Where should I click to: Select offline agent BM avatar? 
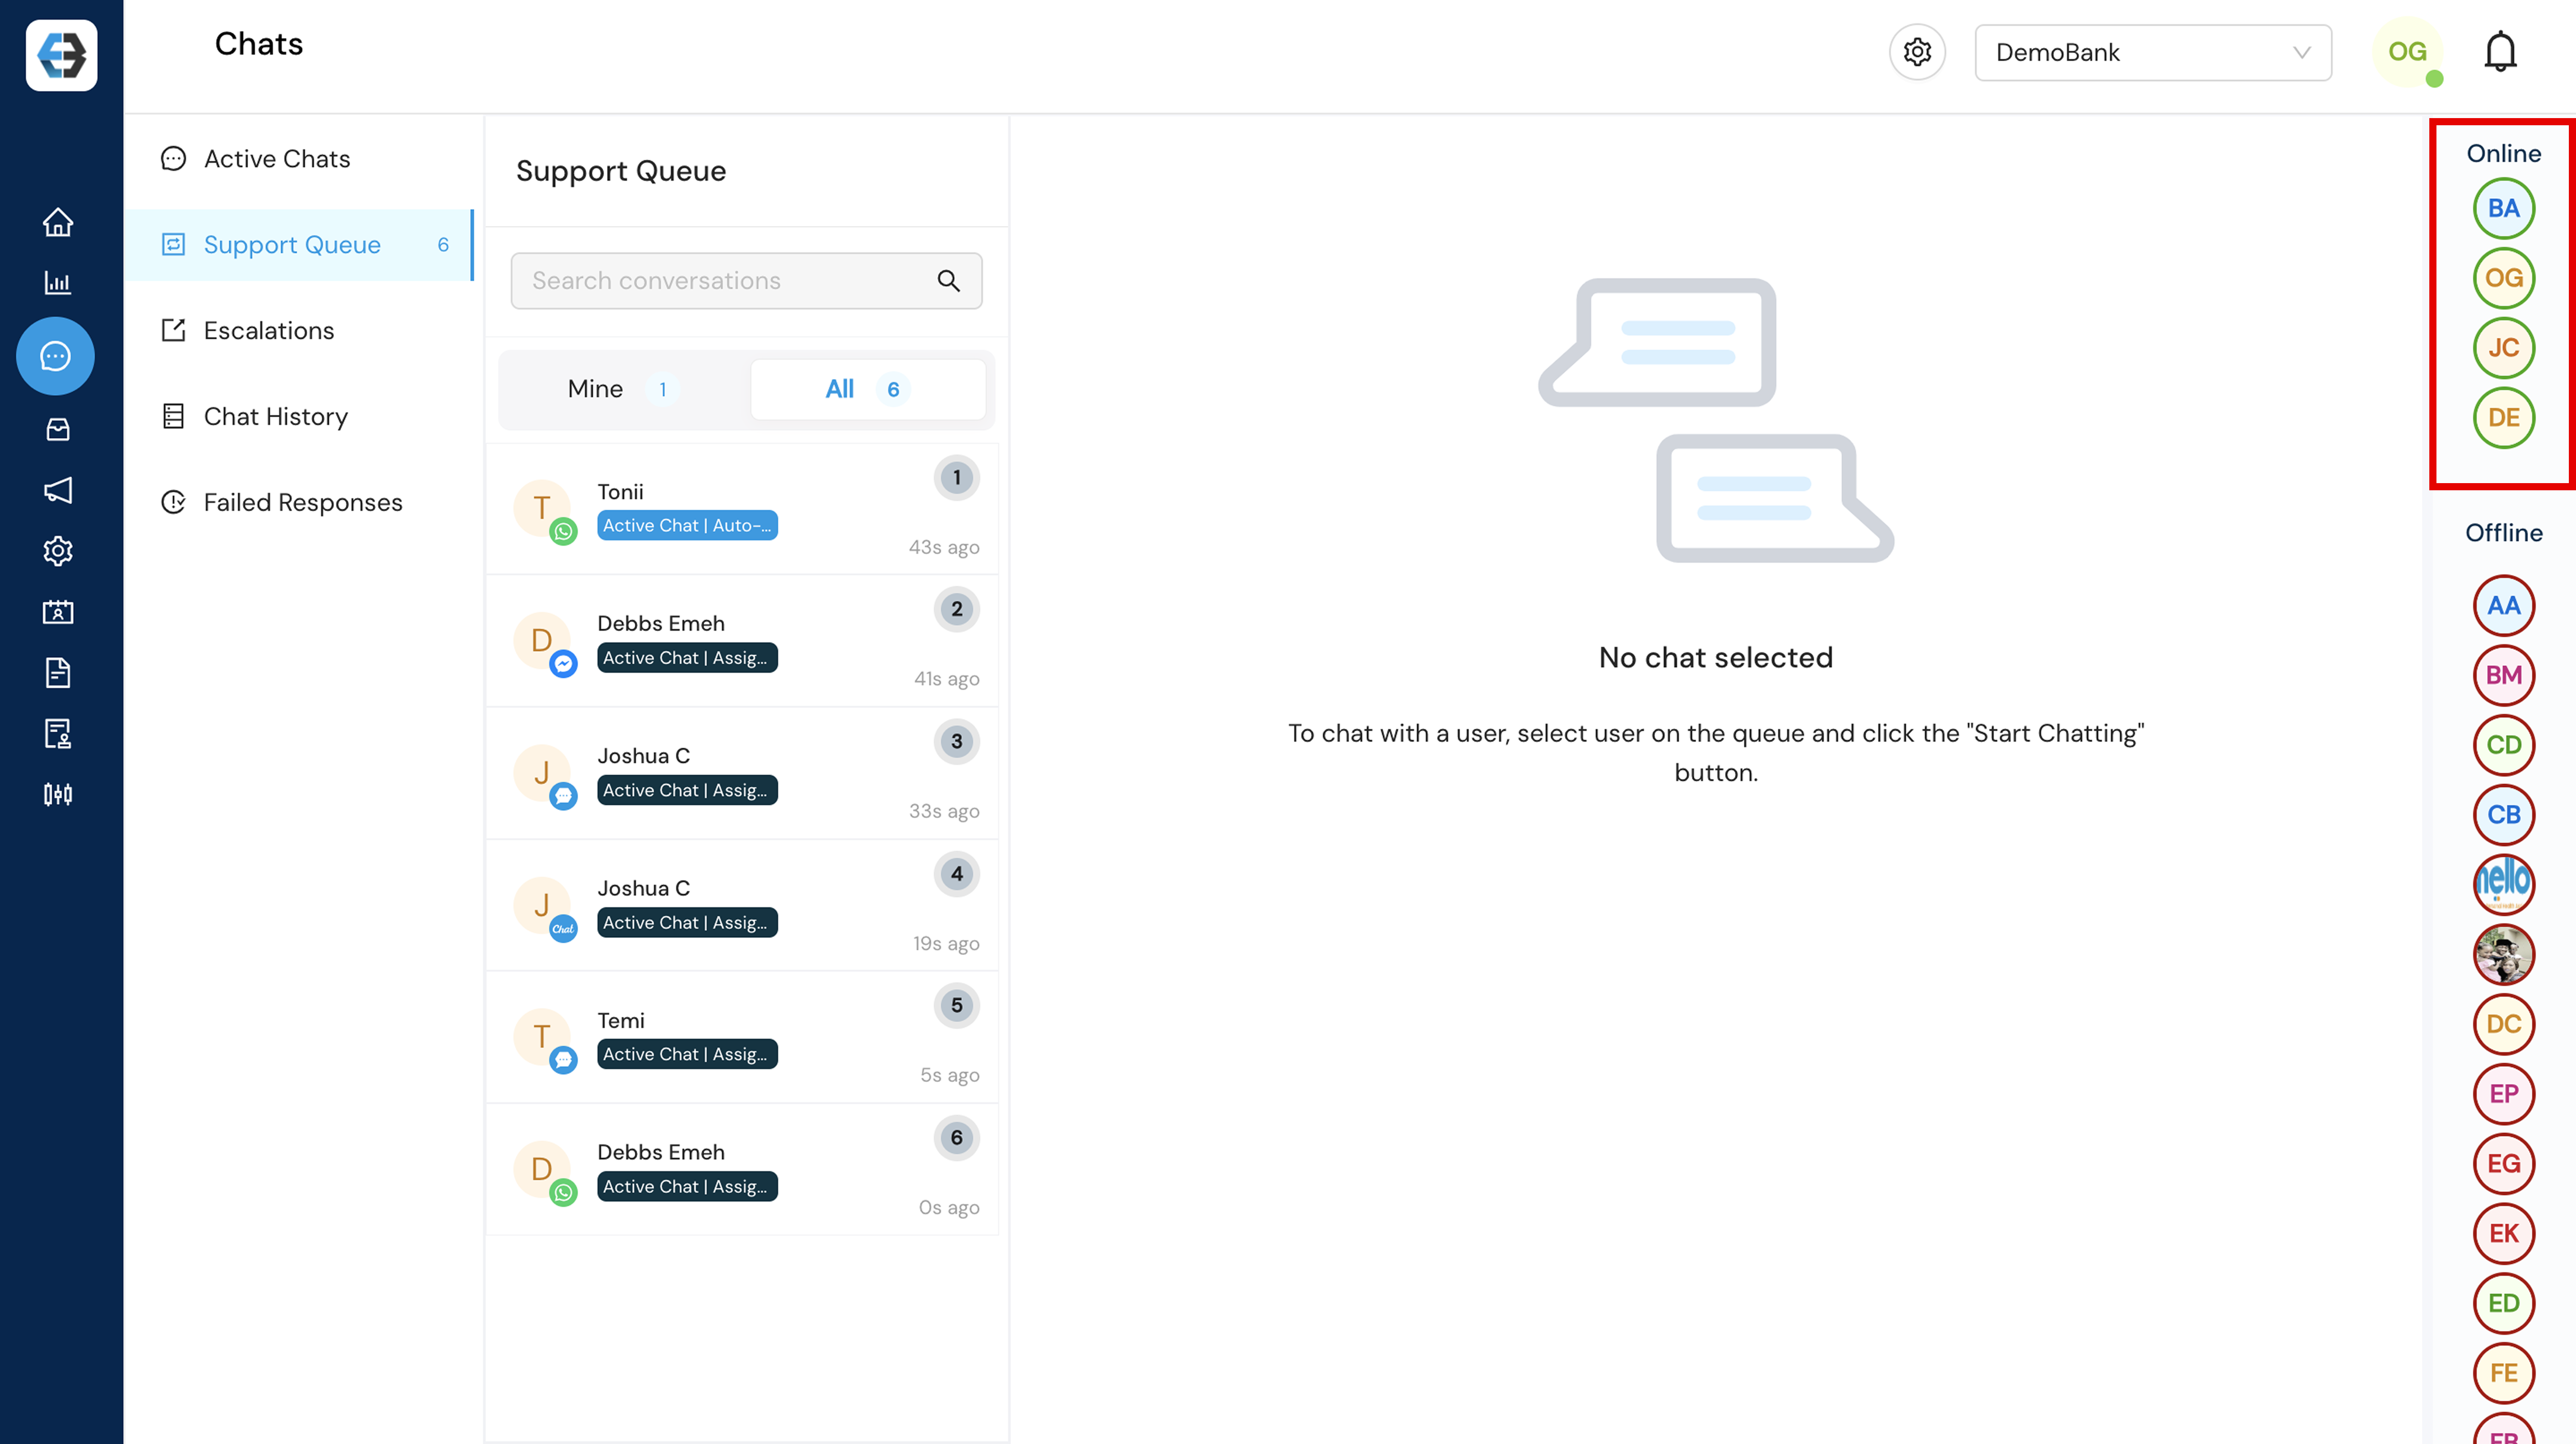[2503, 675]
